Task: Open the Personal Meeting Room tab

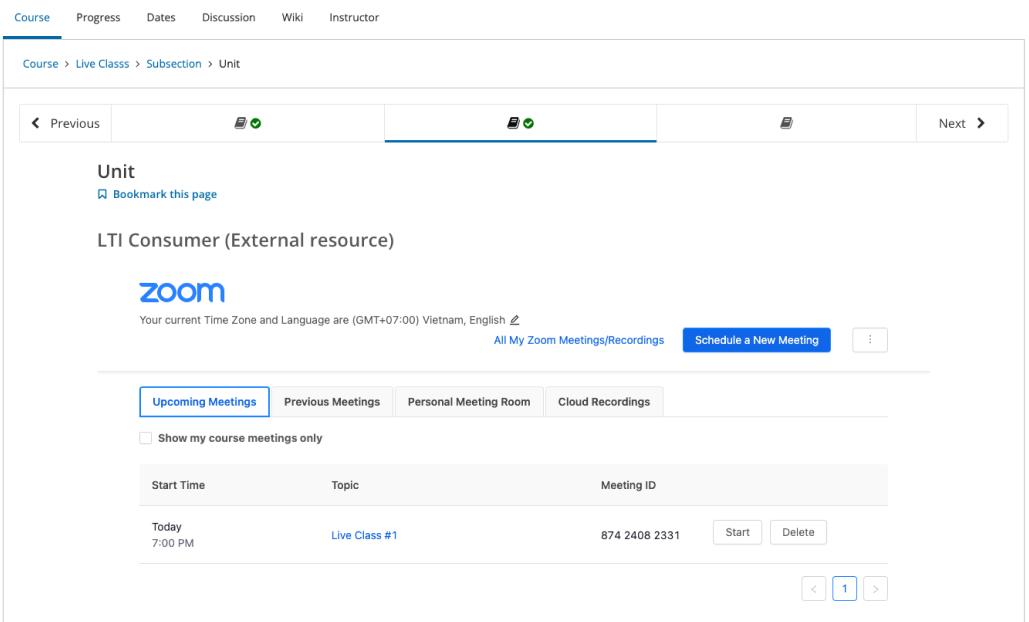Action: [x=469, y=402]
